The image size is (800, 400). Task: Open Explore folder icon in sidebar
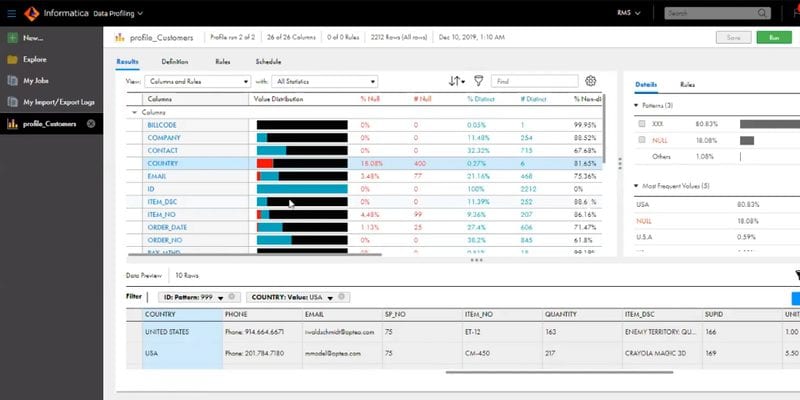pyautogui.click(x=12, y=60)
